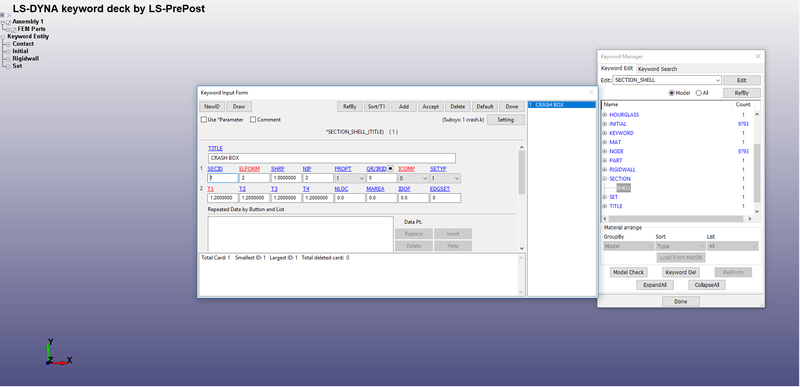
Task: Click the double-arrow icon above the model tree
Action: [x=9, y=15]
